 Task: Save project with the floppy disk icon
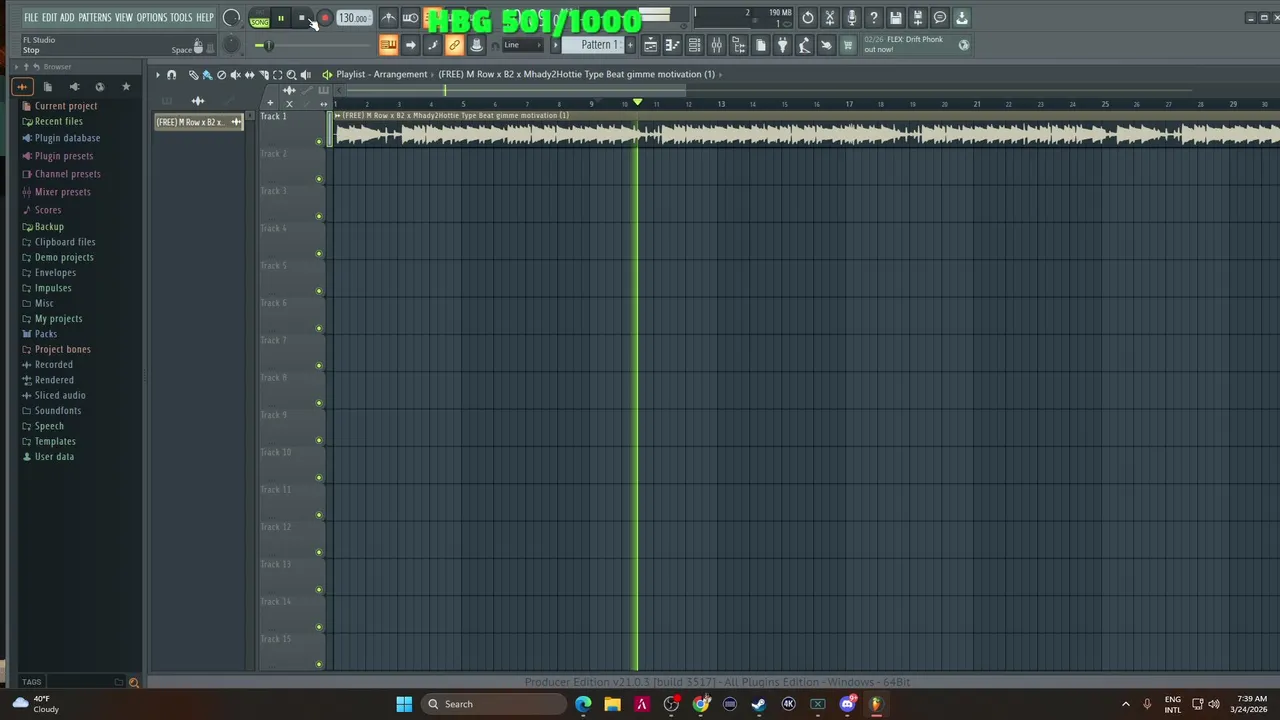[896, 18]
